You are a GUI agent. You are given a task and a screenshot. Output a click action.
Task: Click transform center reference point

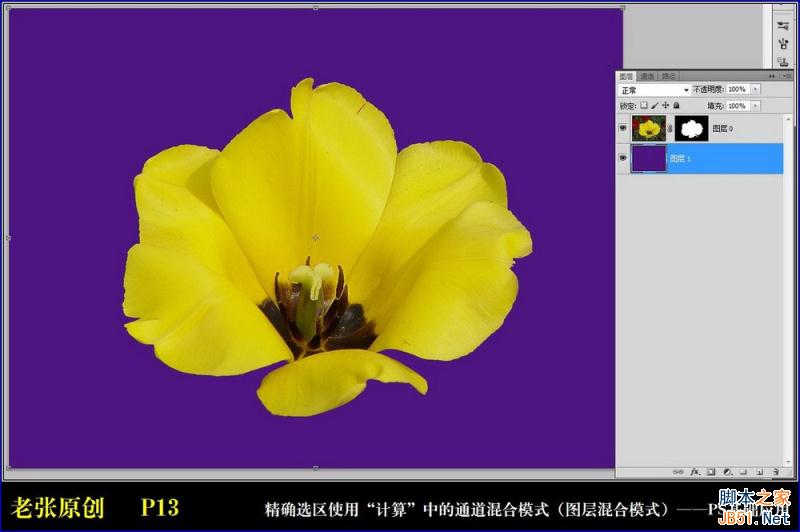(x=316, y=238)
